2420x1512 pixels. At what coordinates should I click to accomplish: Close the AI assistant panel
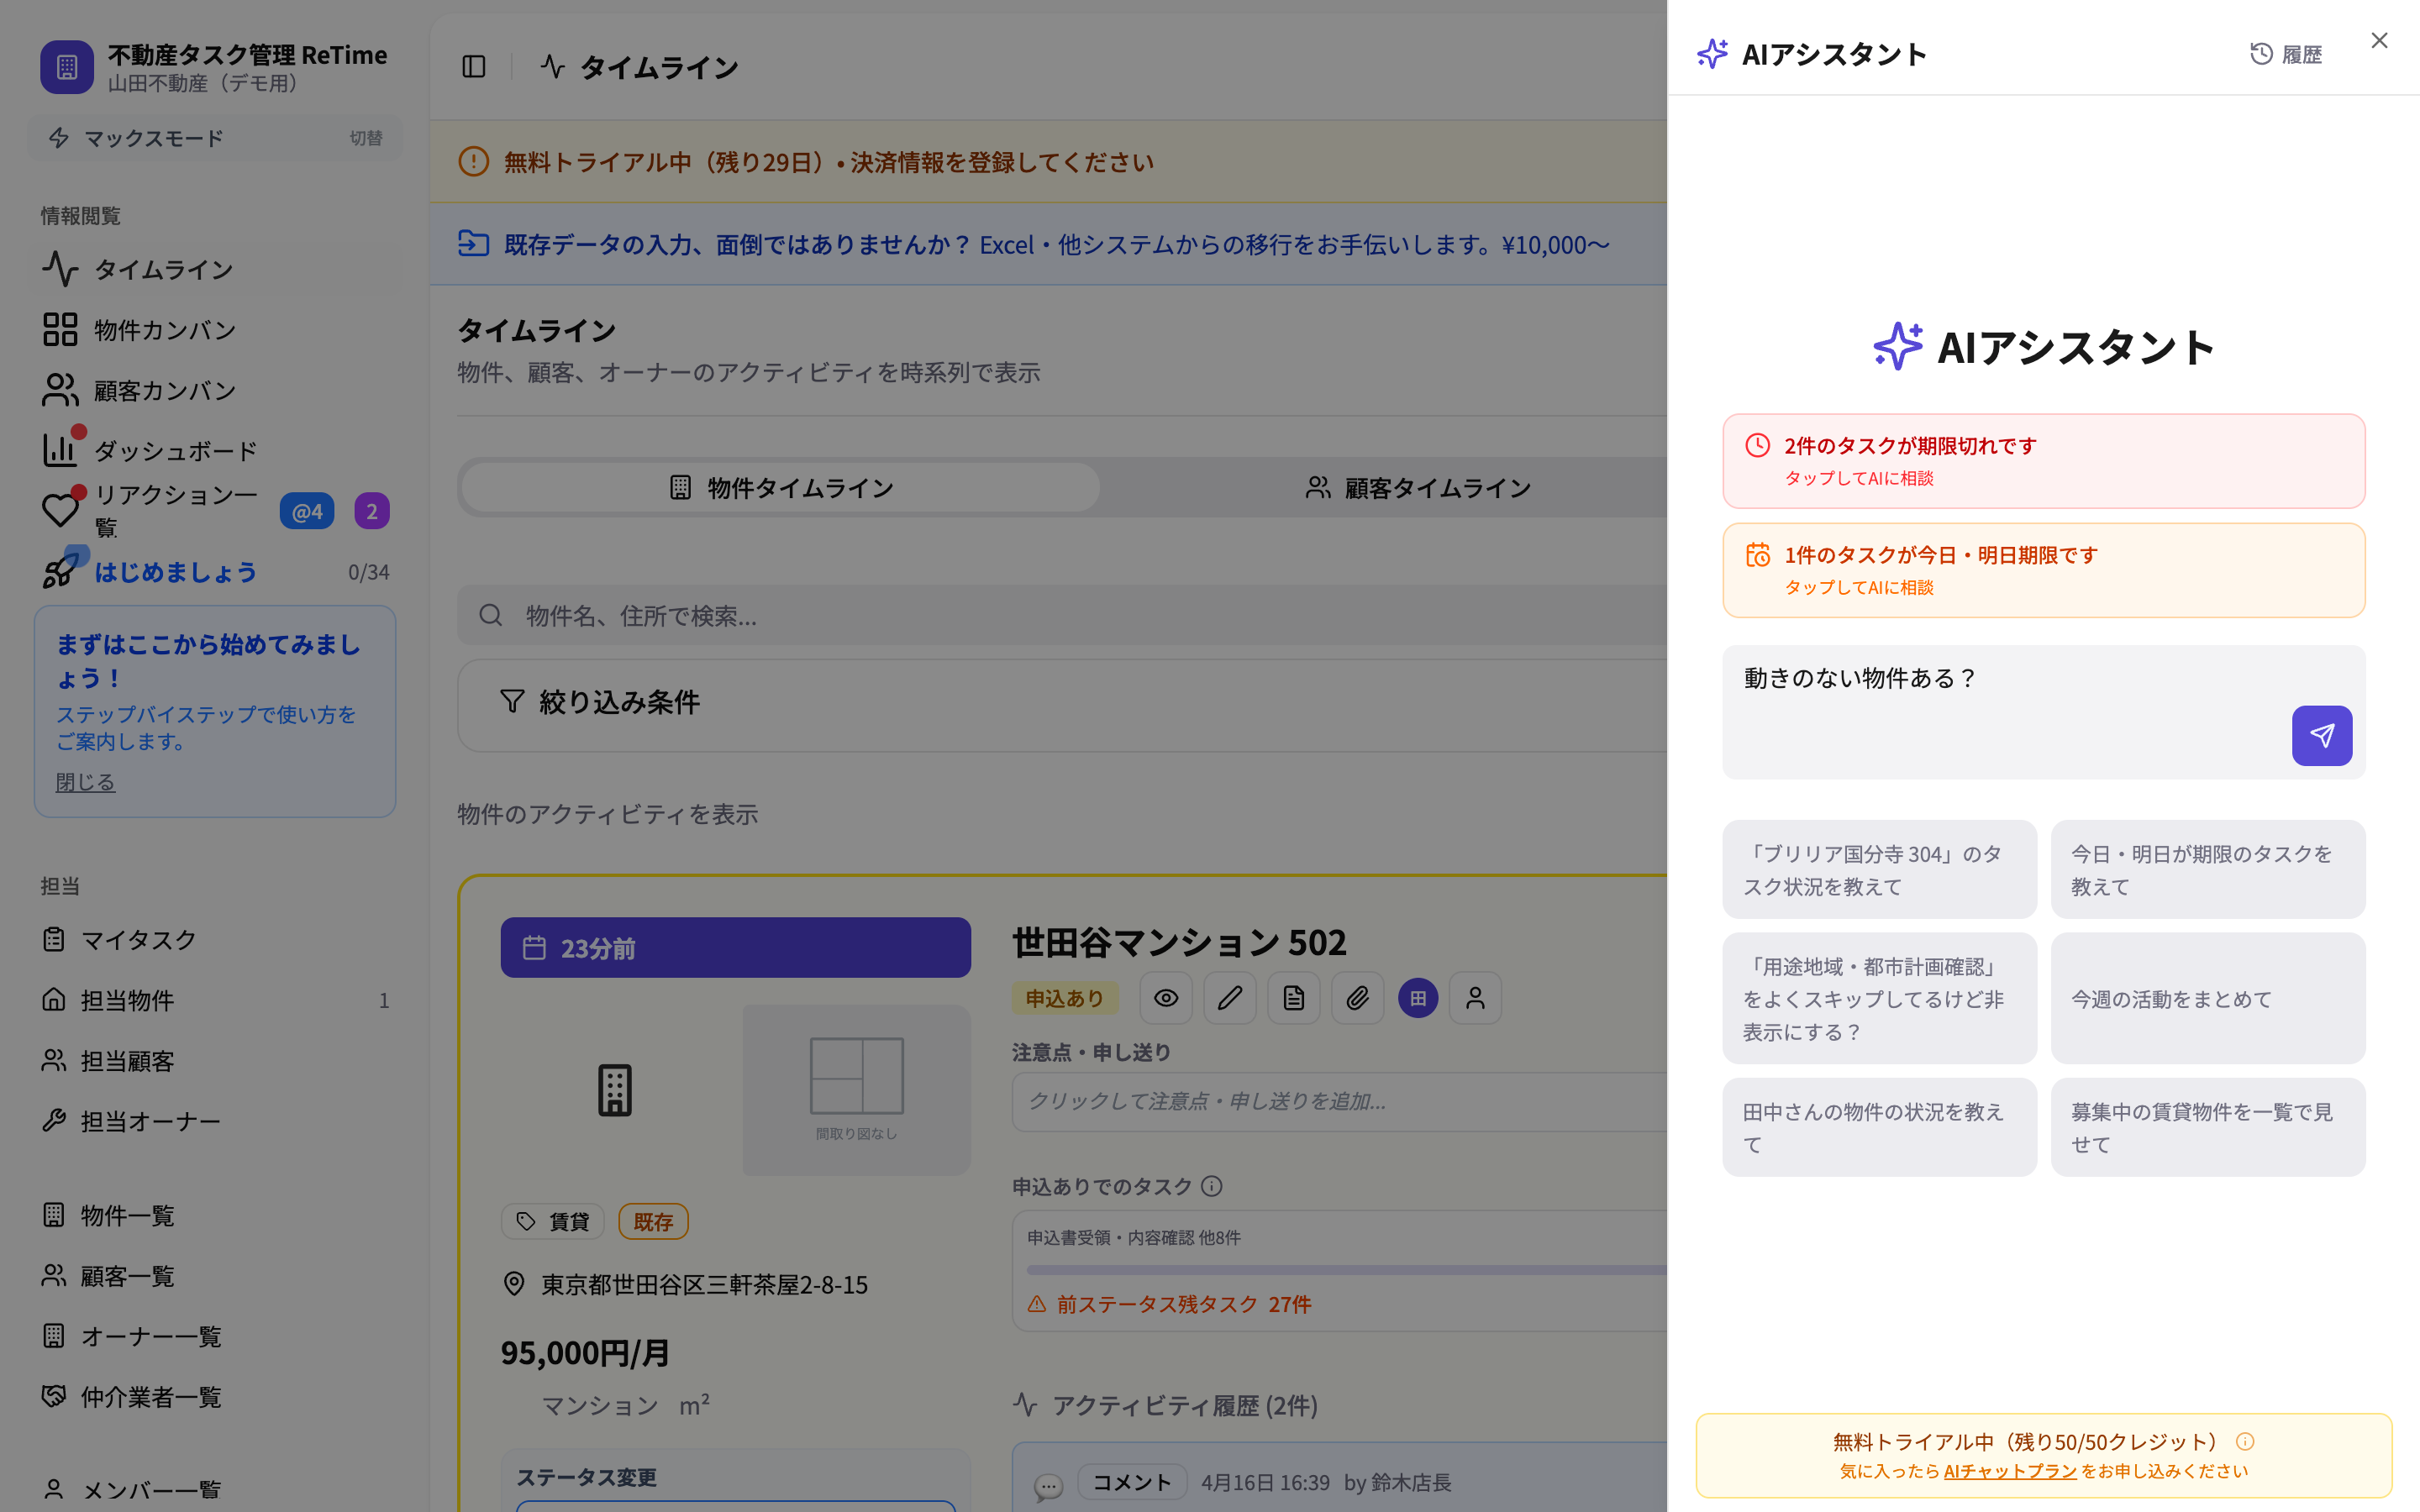pos(2379,40)
